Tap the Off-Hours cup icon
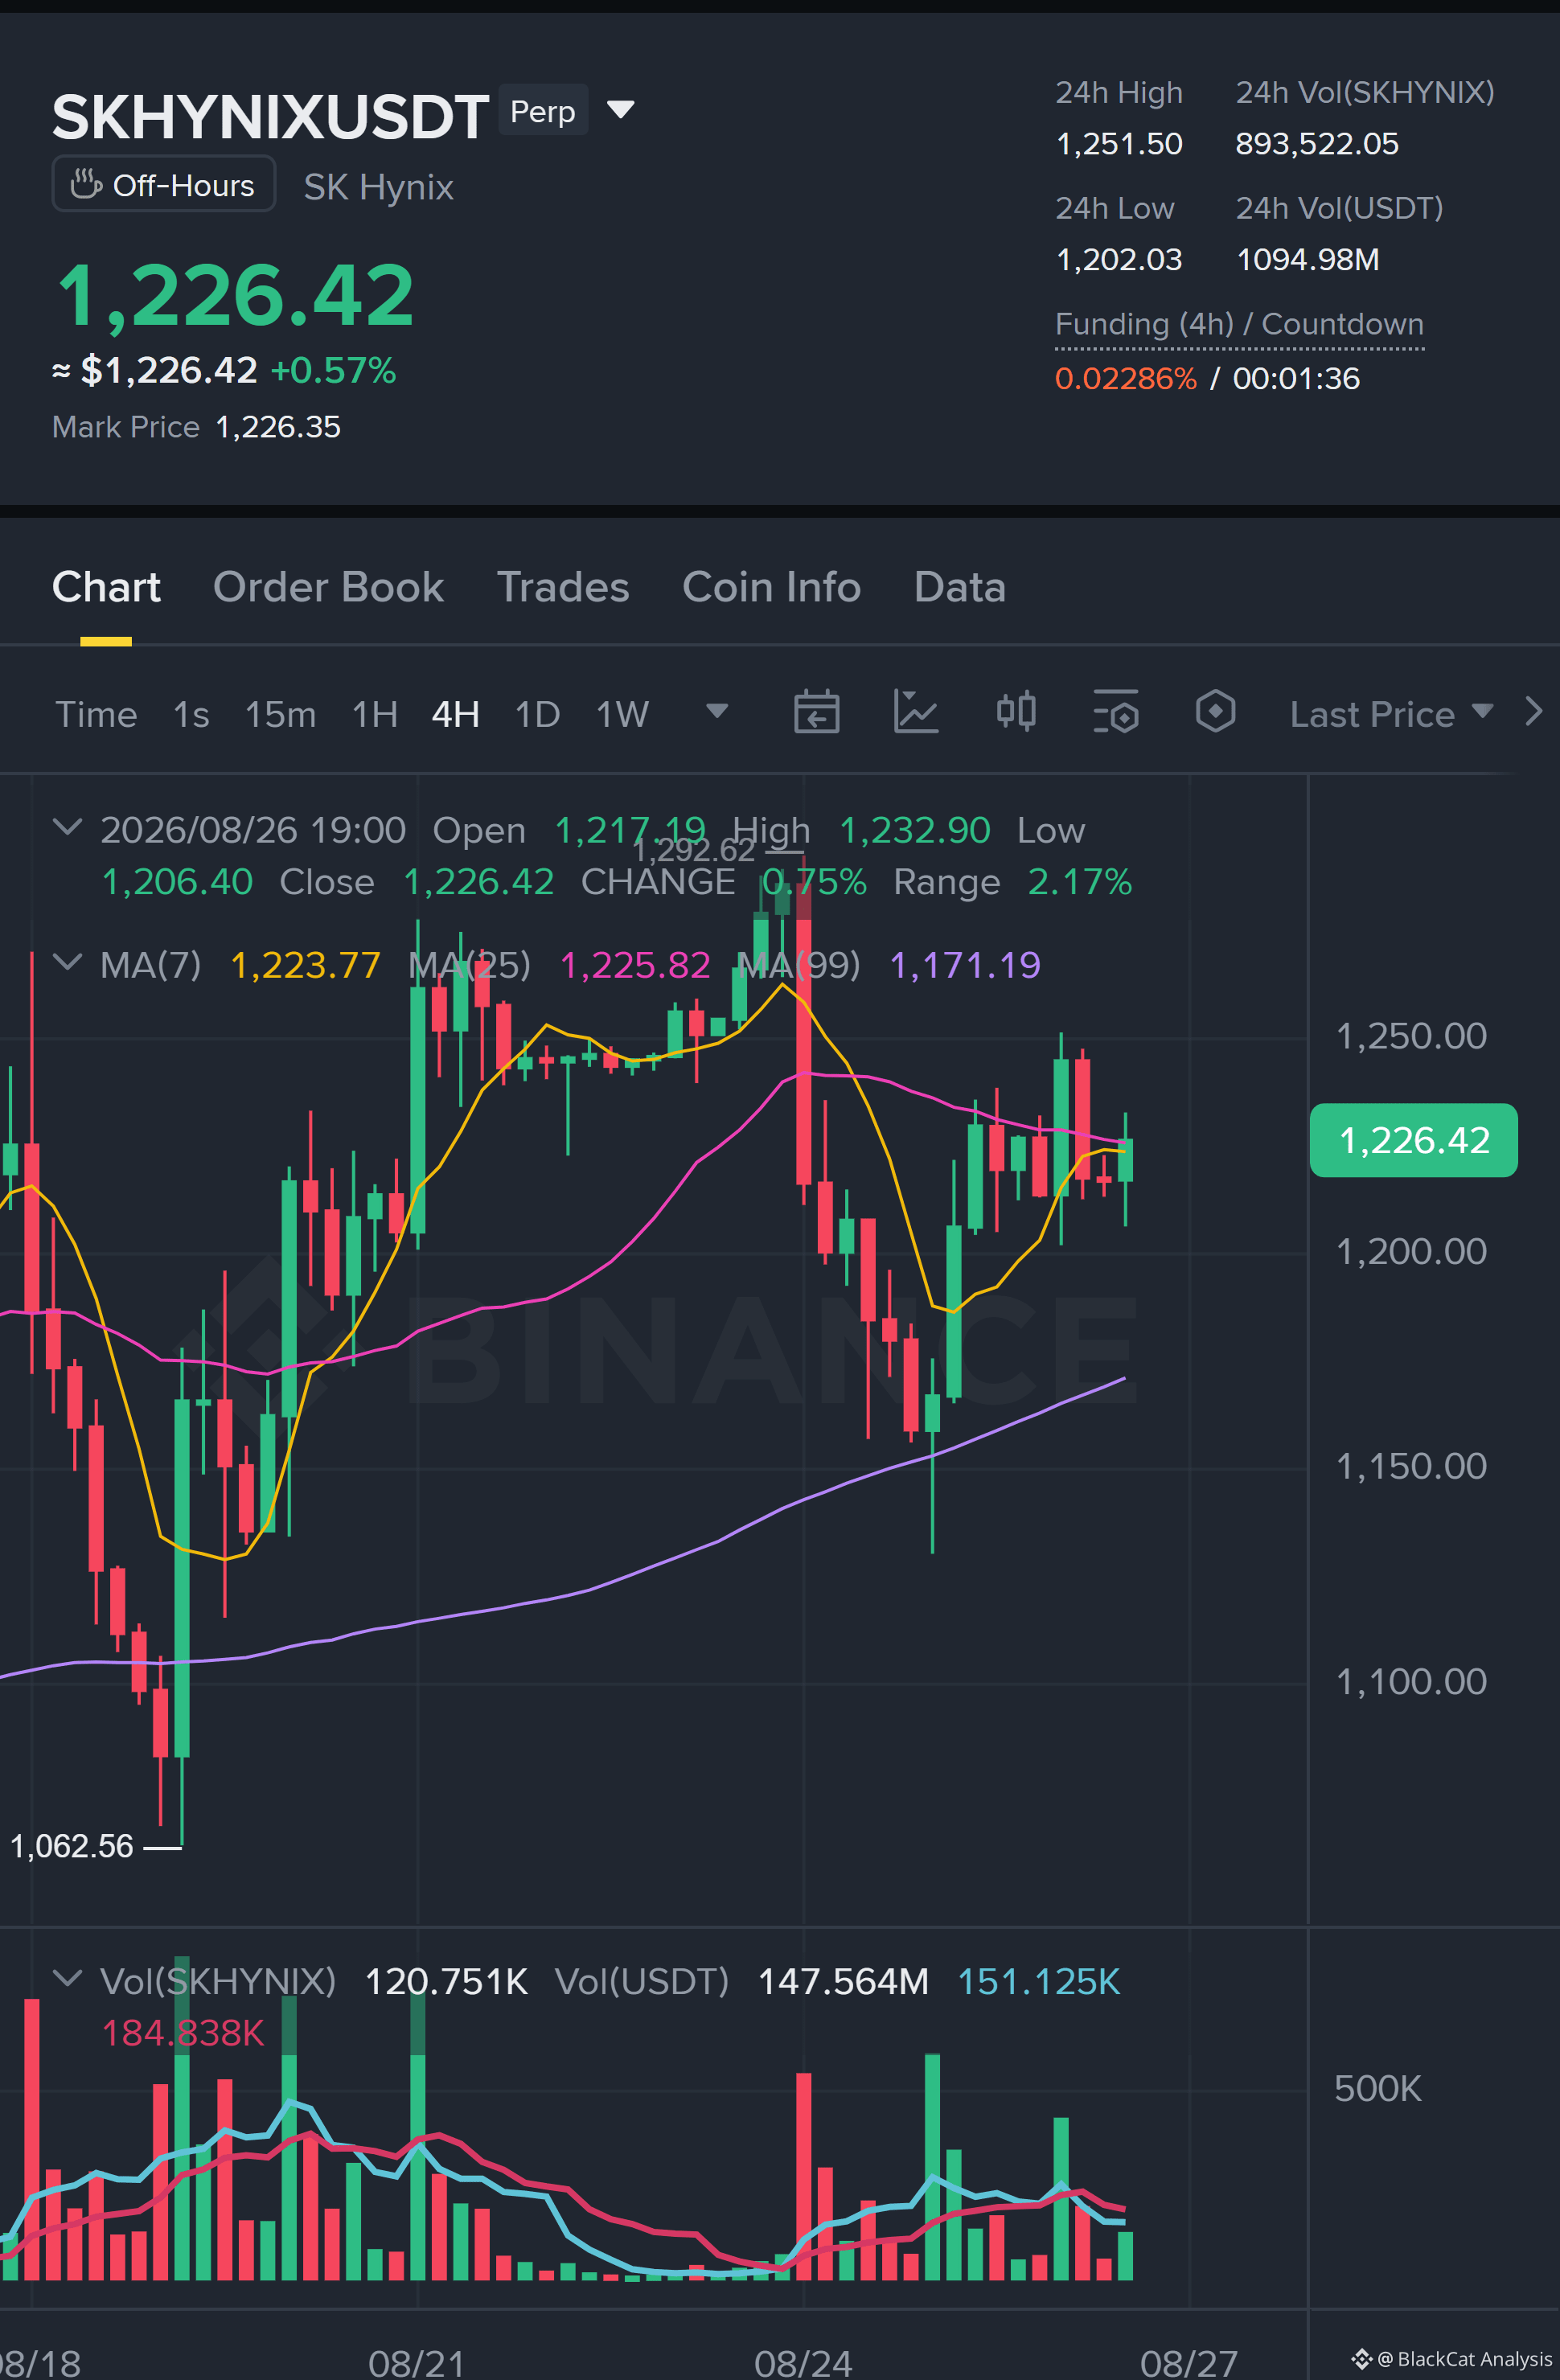Screen dimensions: 1560x2380 tap(86, 185)
